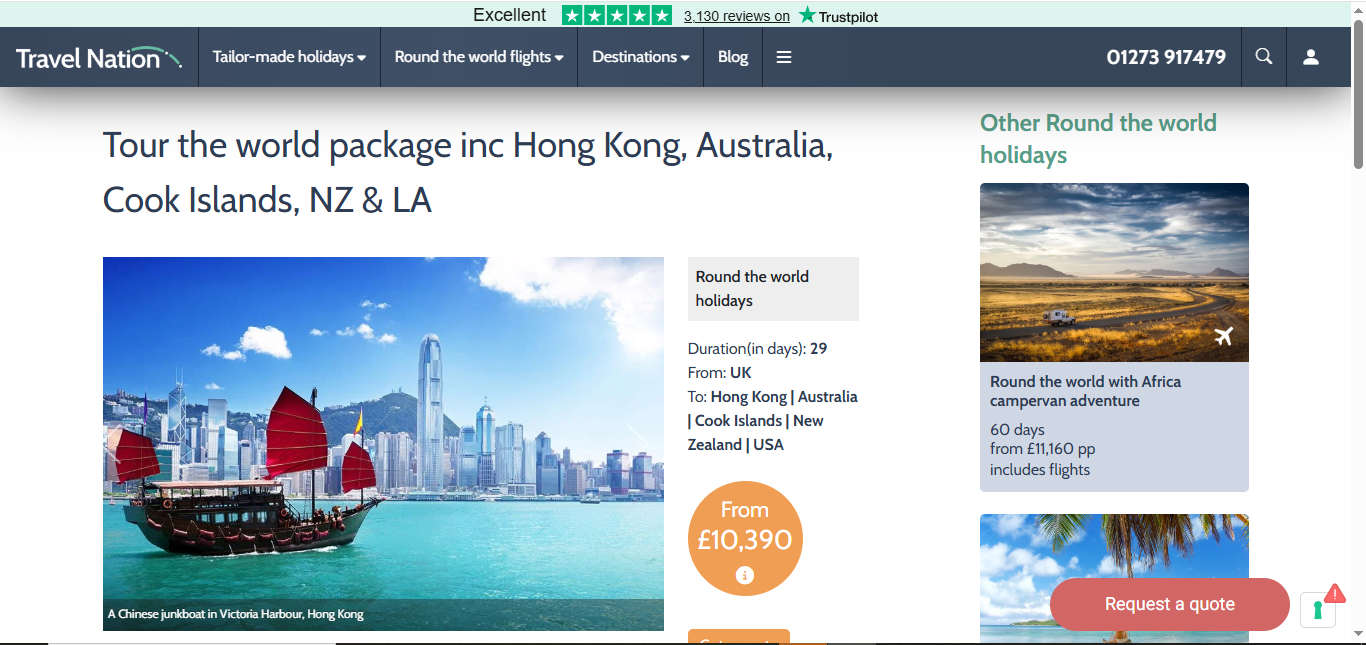The width and height of the screenshot is (1366, 645).
Task: Open the user account icon
Action: coord(1310,57)
